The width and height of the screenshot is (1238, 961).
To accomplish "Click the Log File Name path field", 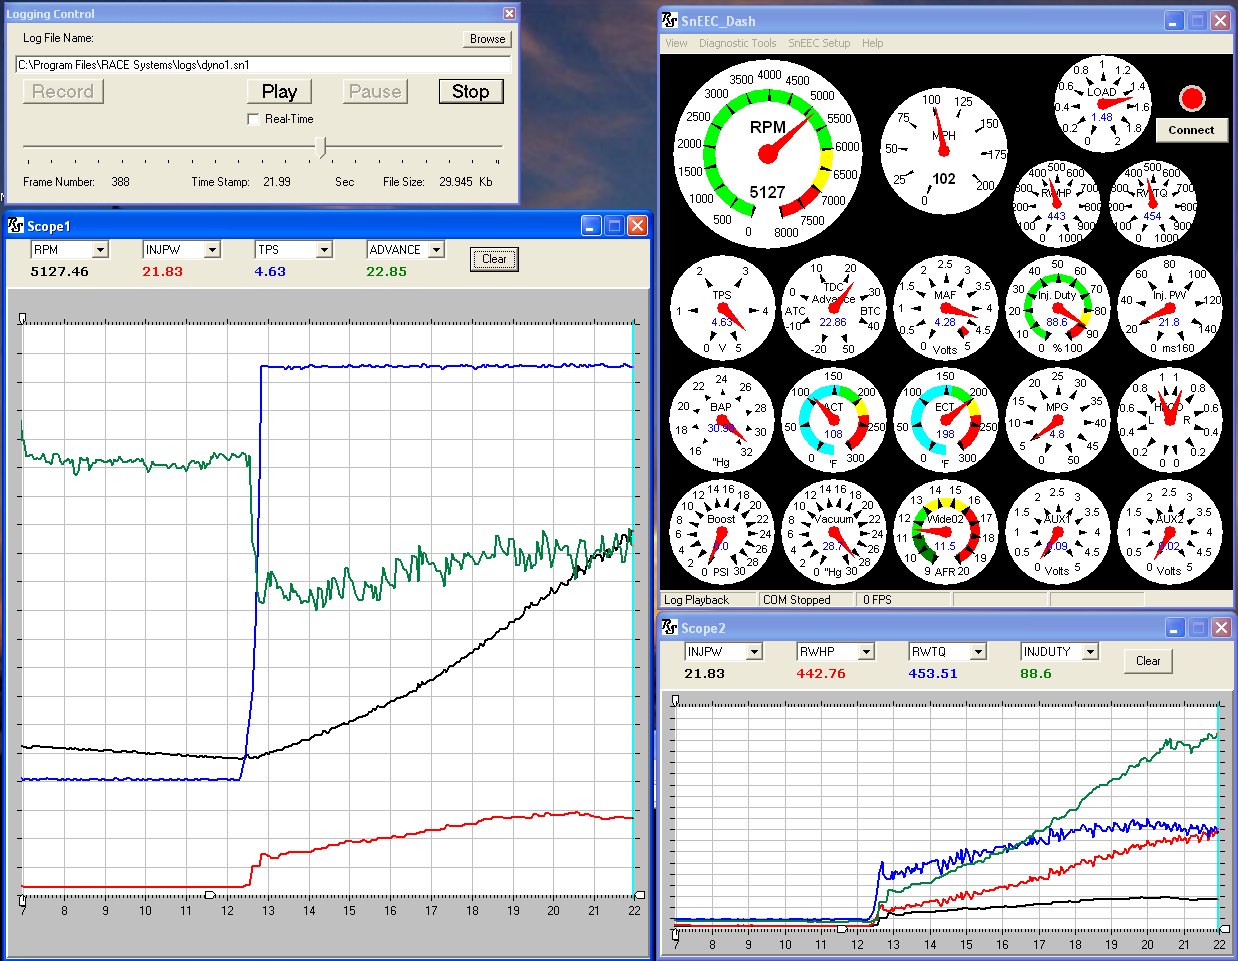I will click(263, 65).
